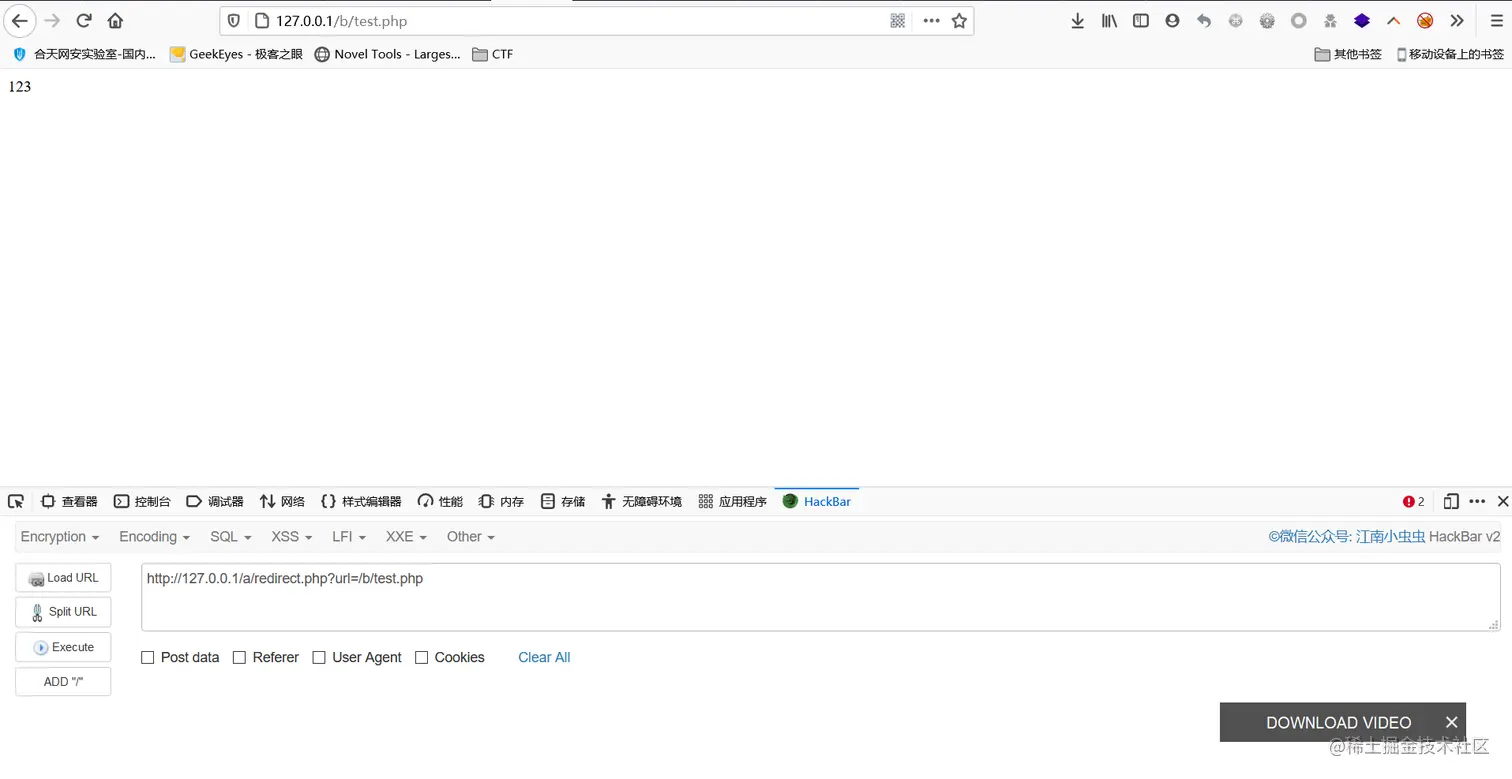Open the XXE dropdown menu
The height and width of the screenshot is (779, 1512).
(406, 537)
